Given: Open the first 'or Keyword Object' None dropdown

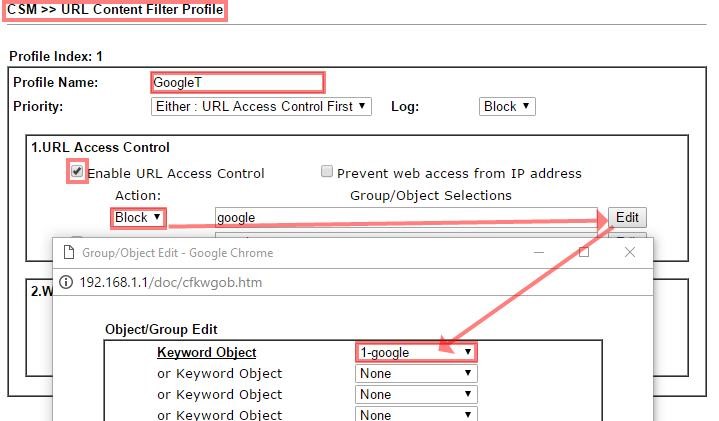Looking at the screenshot, I should [416, 374].
